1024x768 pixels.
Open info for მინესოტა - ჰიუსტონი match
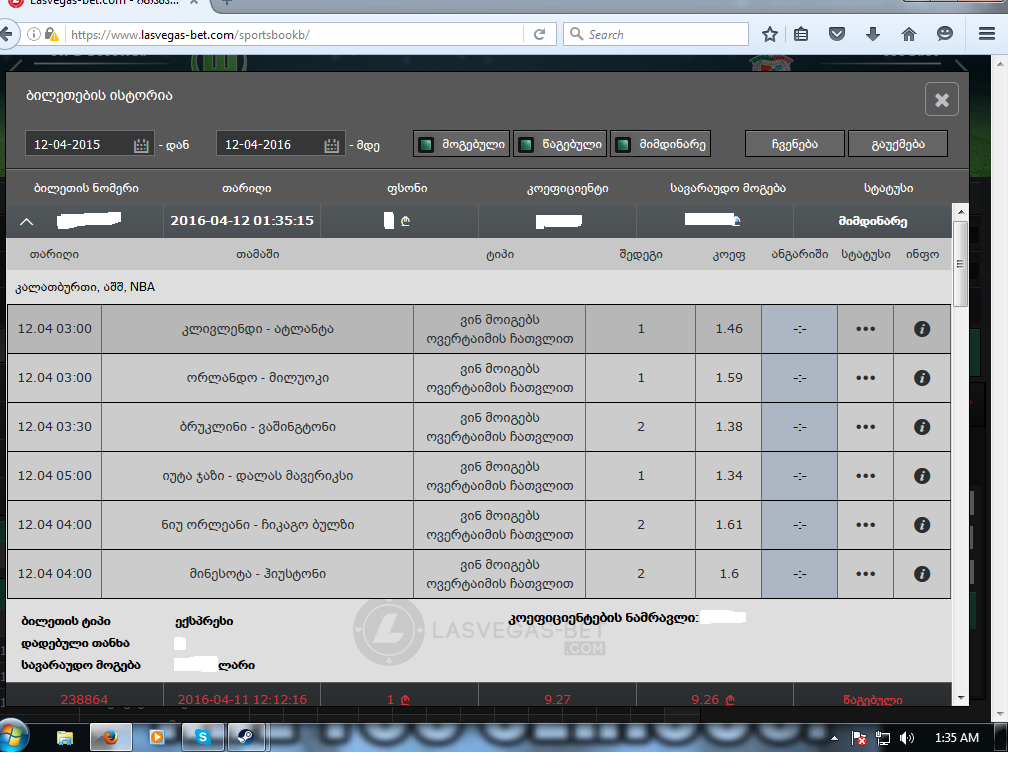pyautogui.click(x=921, y=574)
